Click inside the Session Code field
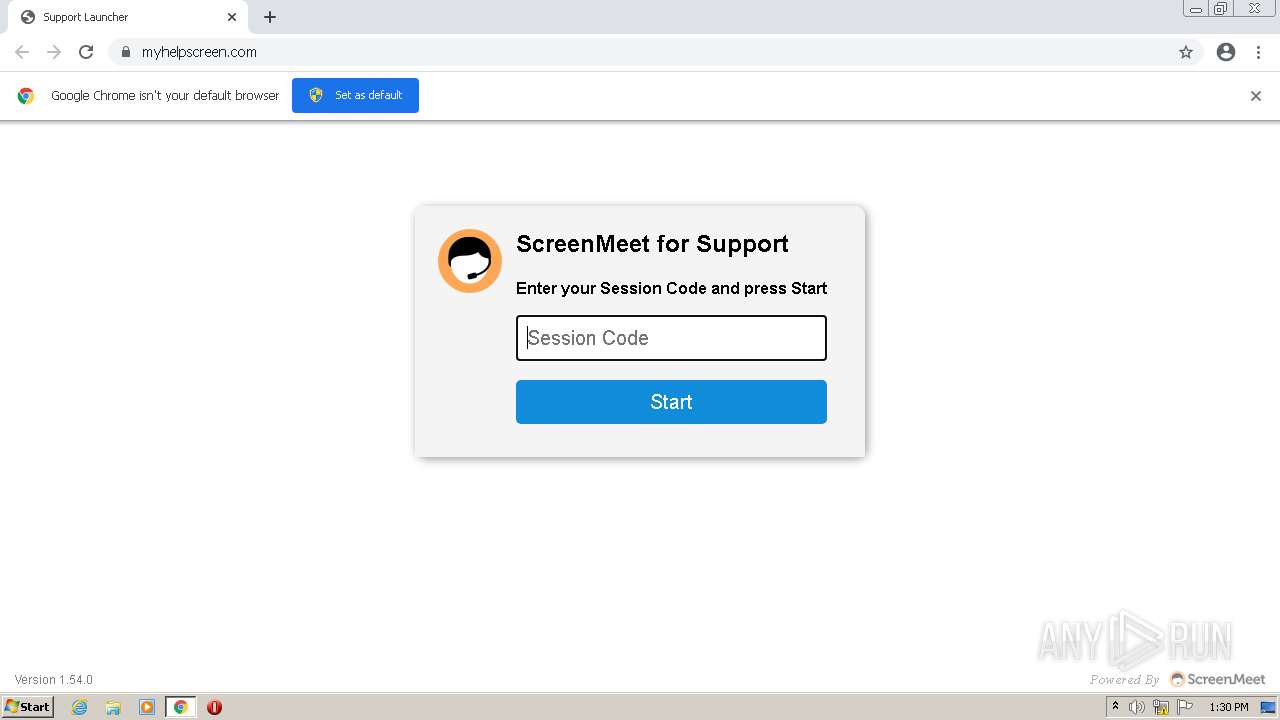Image resolution: width=1280 pixels, height=720 pixels. (x=670, y=338)
